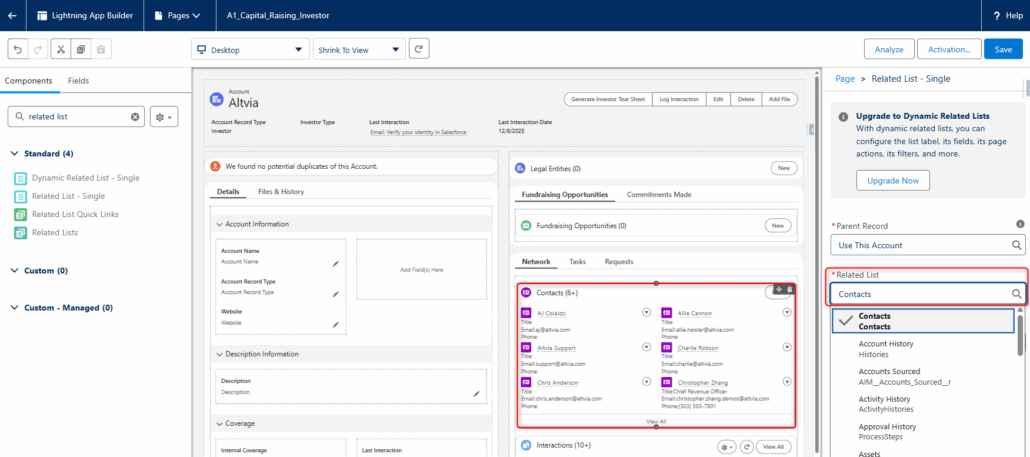
Task: Delete the selected Contacts component
Action: coord(789,290)
